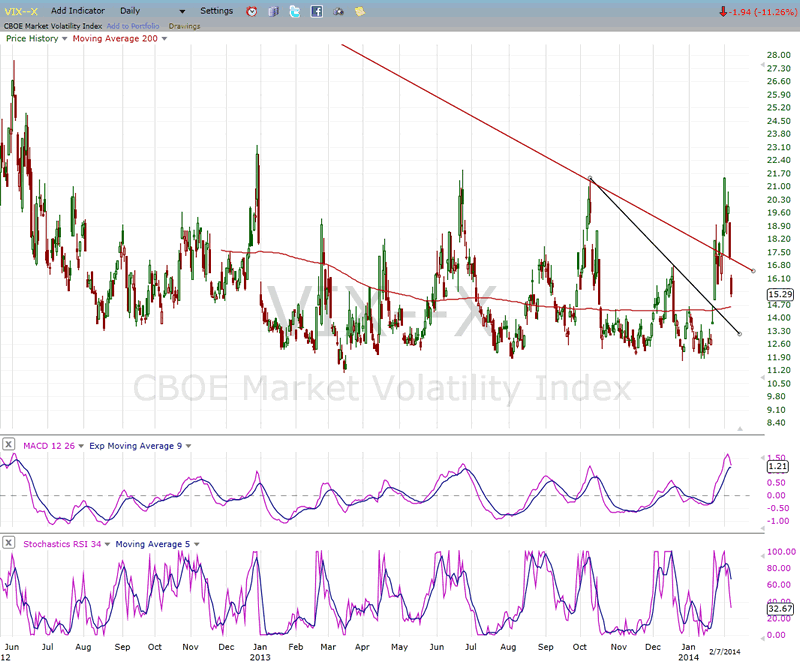Click the 2/7/2014 date label

724,652
